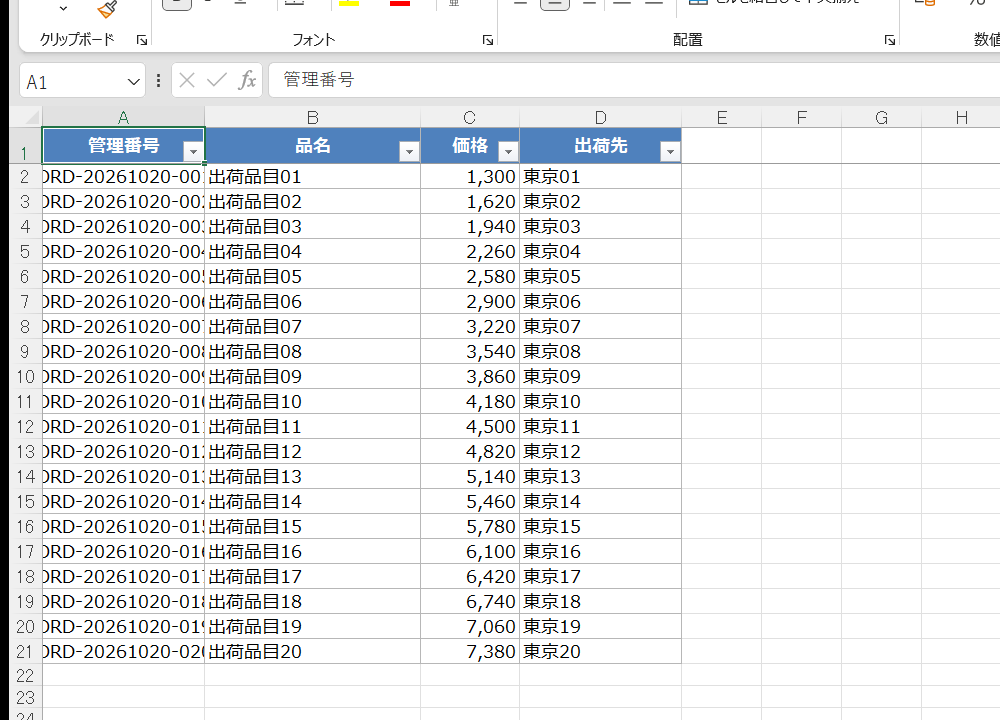The image size is (1000, 720).
Task: Select price cell 2,900
Action: [x=470, y=302]
